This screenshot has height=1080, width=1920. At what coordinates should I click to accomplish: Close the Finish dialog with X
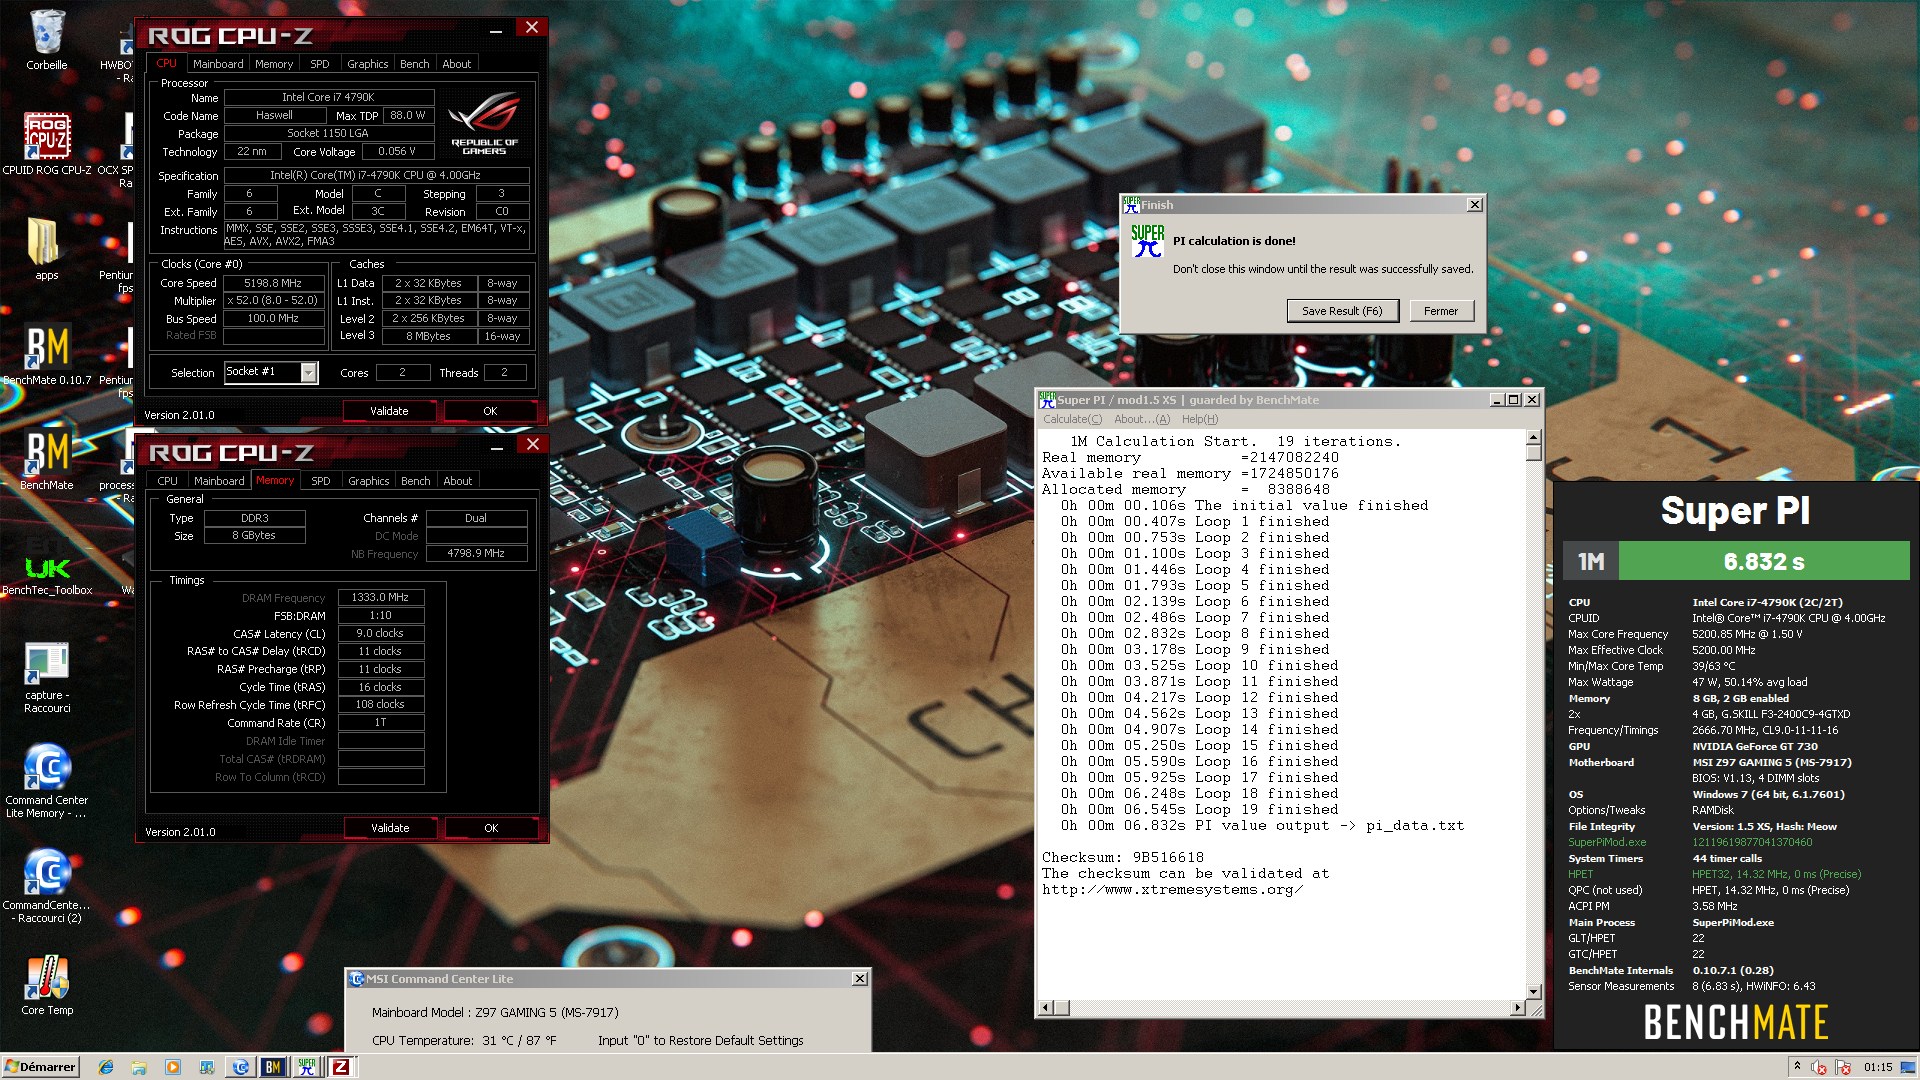[1475, 205]
